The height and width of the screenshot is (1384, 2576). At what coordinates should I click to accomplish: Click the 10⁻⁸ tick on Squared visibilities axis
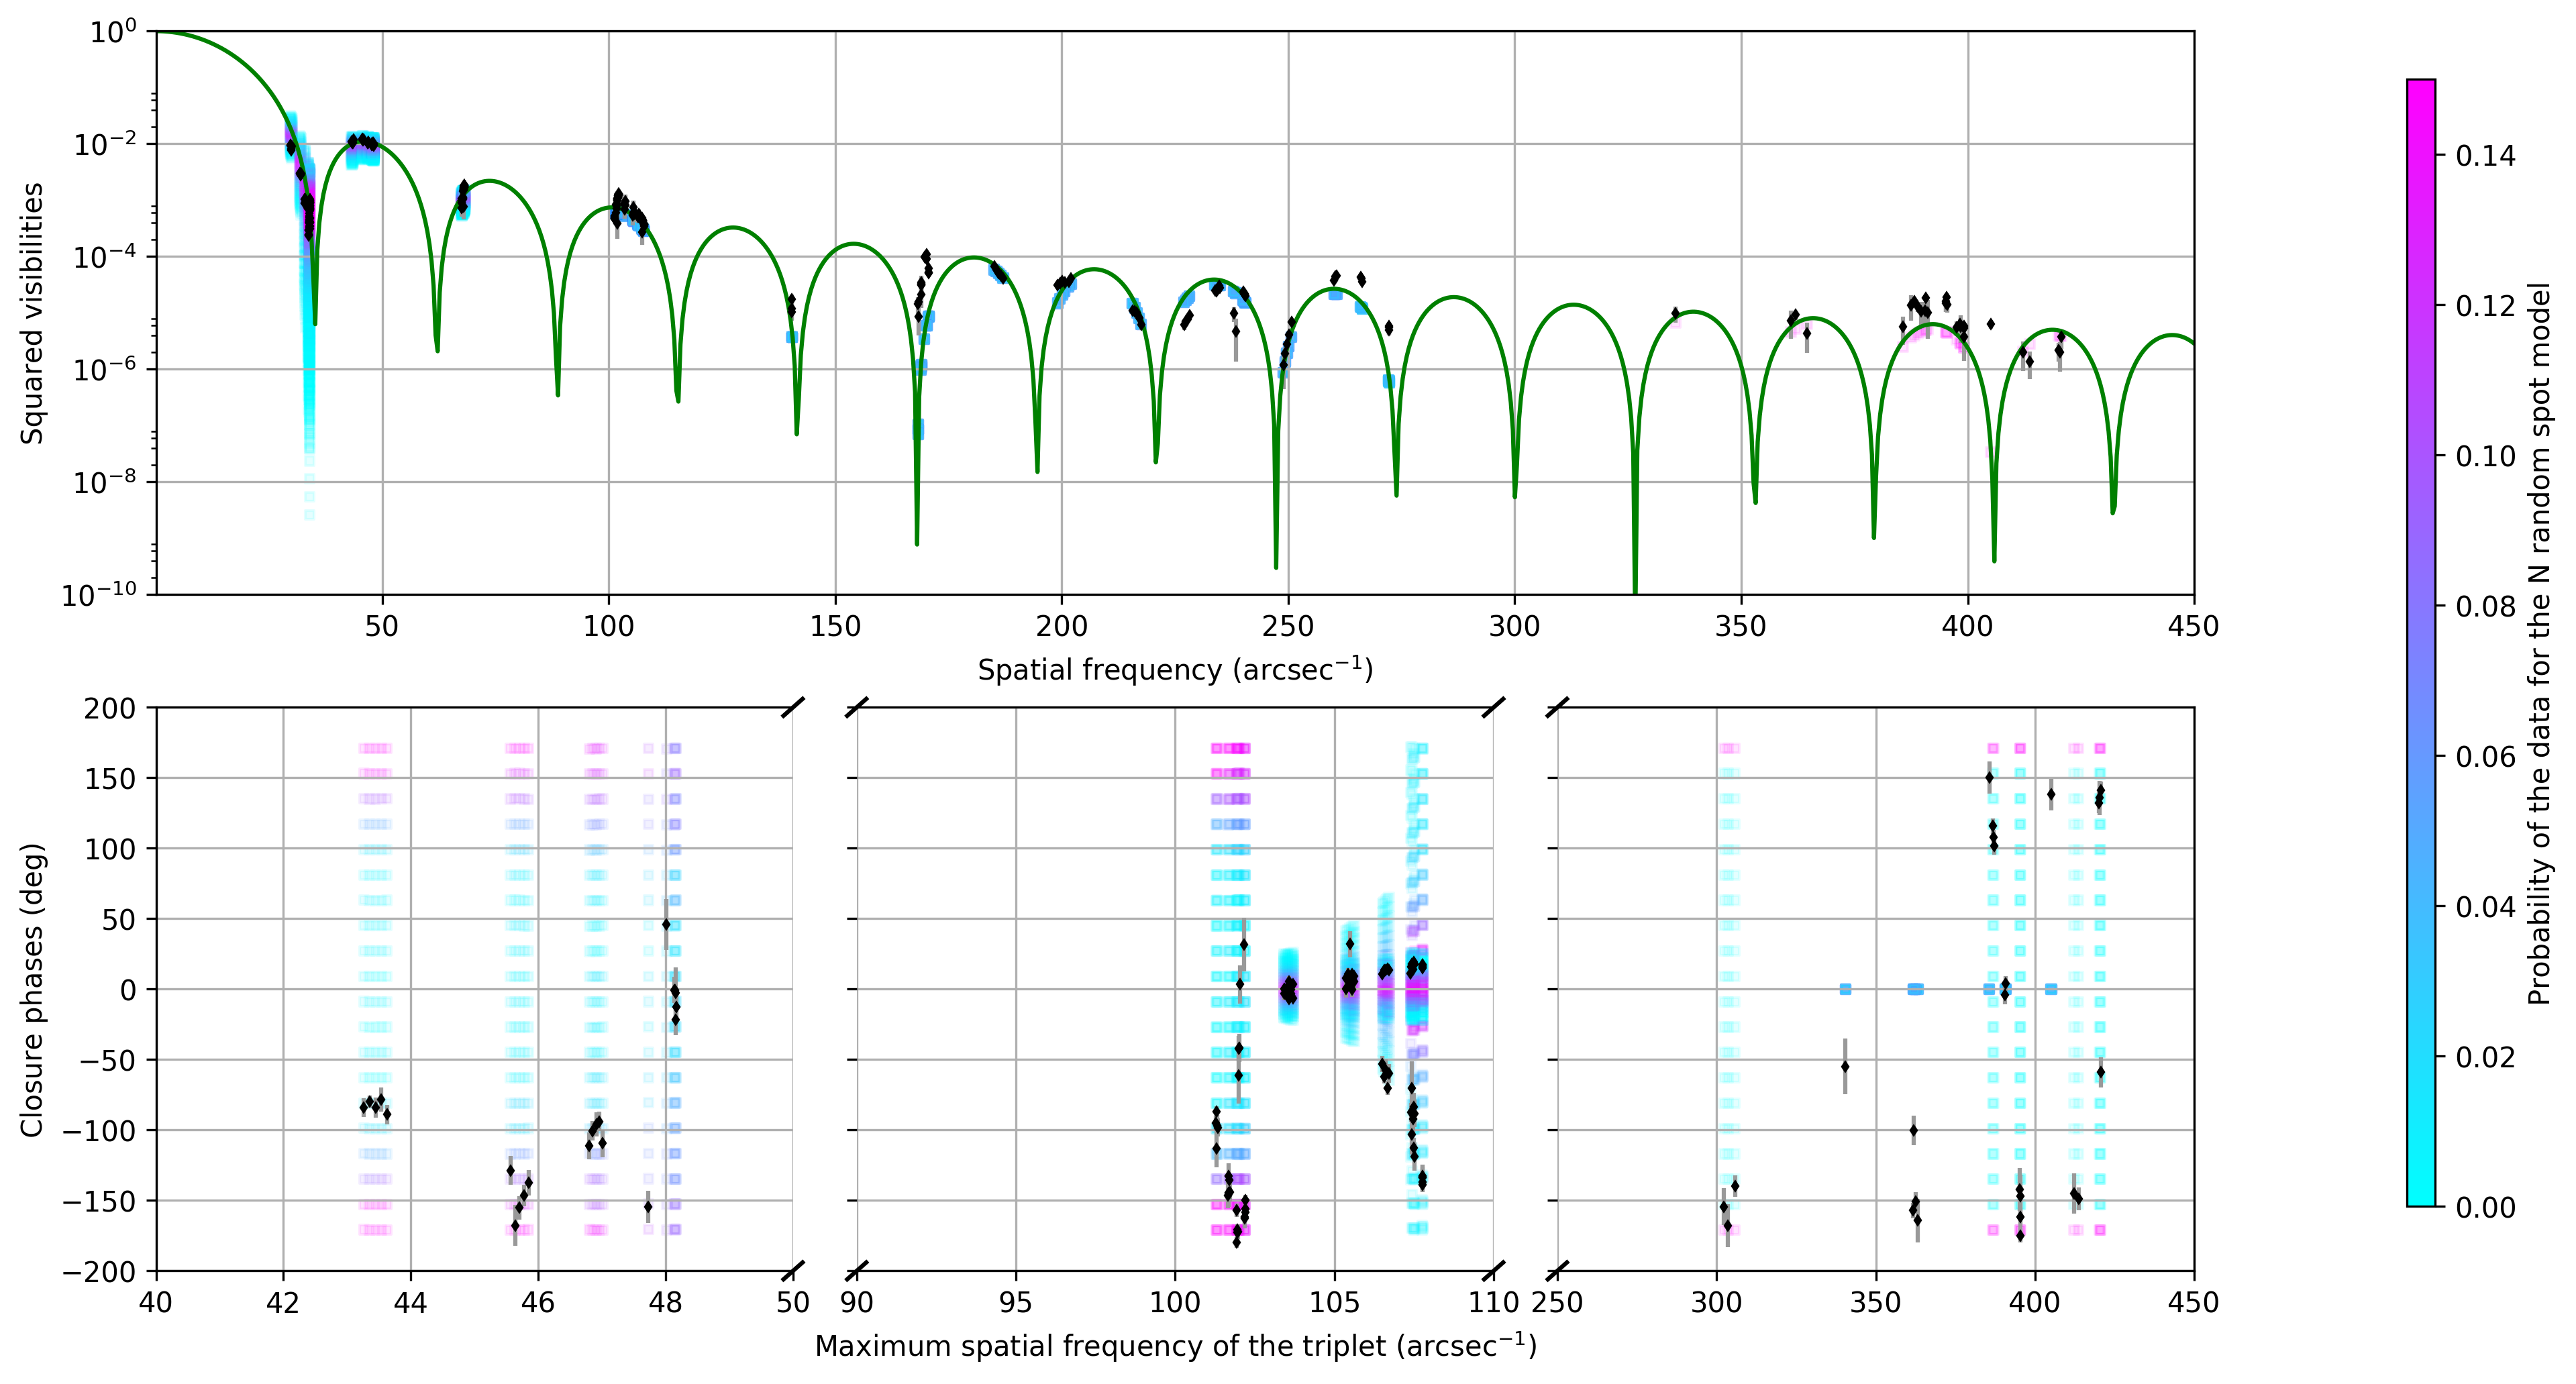(x=106, y=483)
